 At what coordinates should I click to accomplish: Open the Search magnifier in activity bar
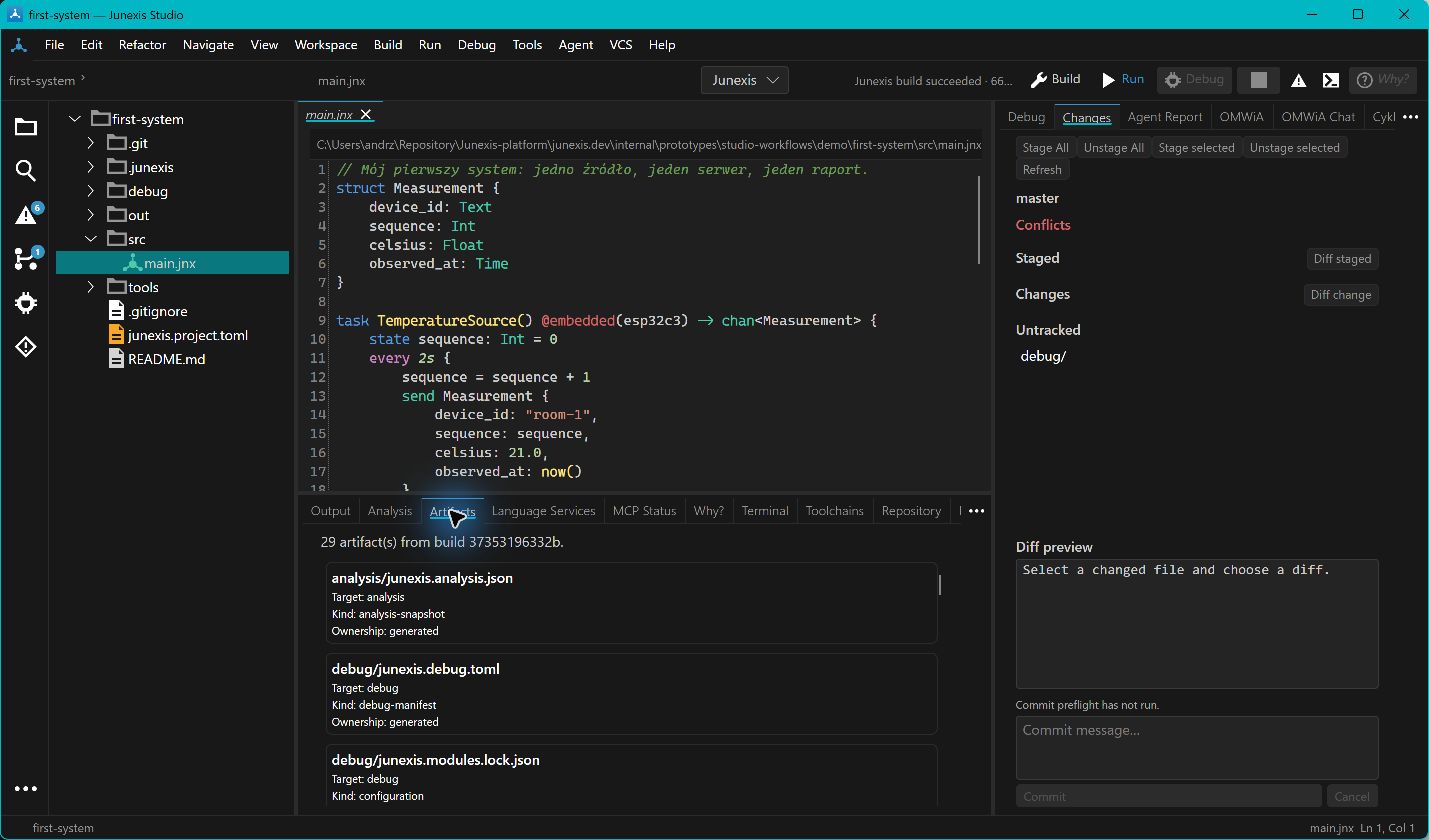pos(26,171)
